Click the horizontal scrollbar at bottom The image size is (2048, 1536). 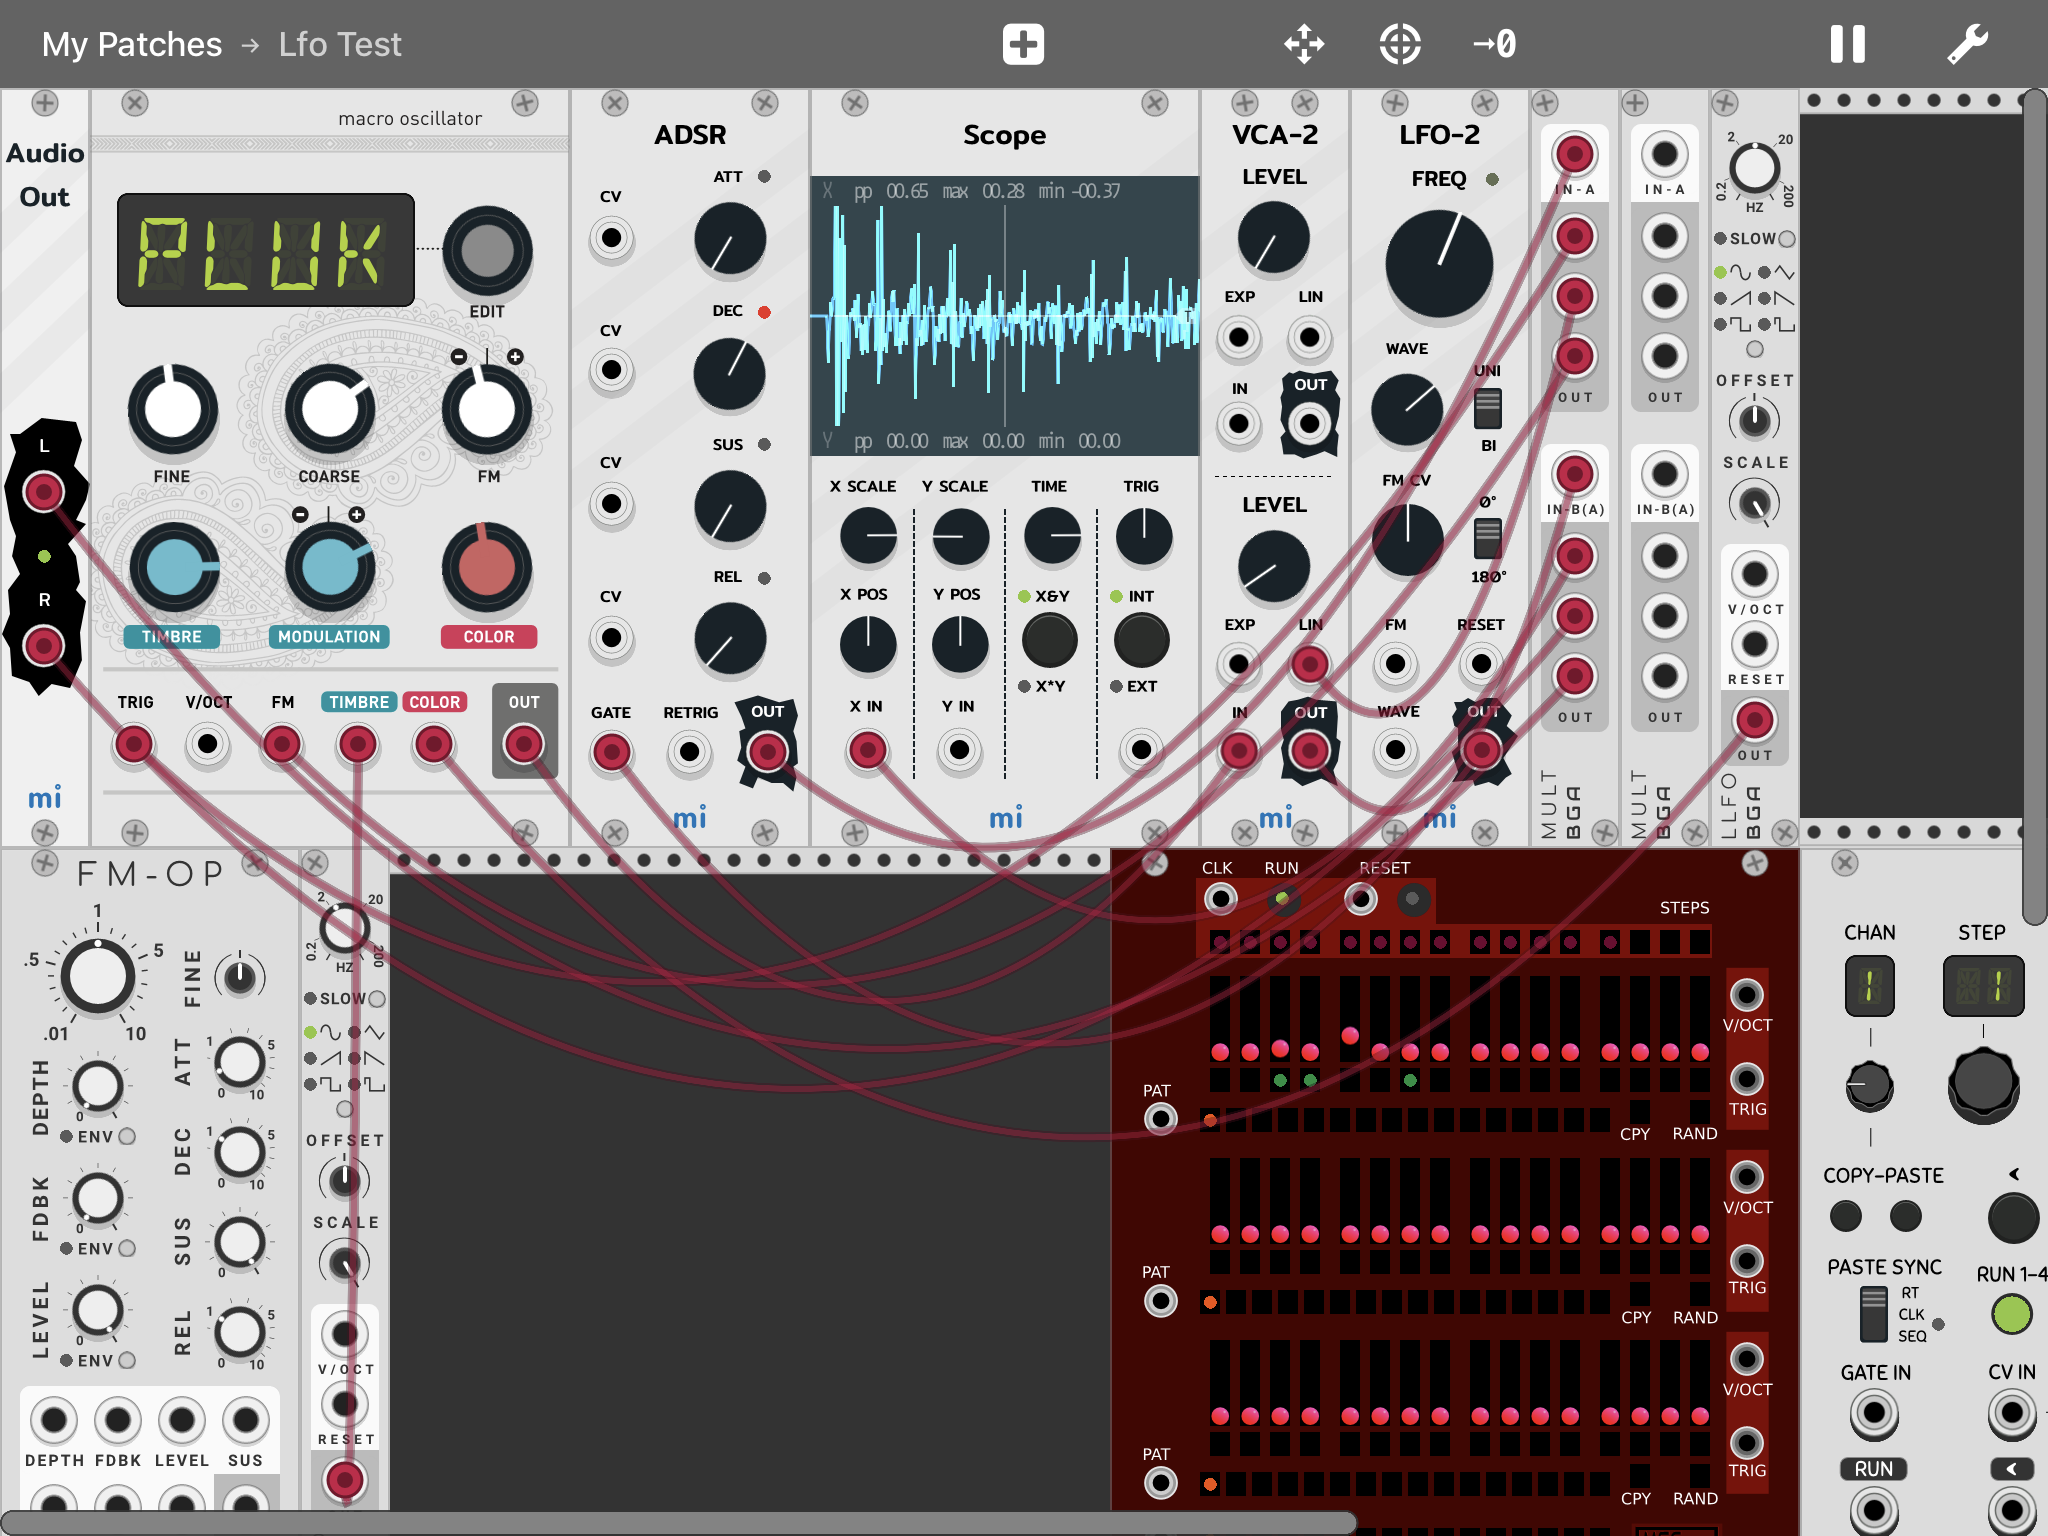coord(680,1523)
